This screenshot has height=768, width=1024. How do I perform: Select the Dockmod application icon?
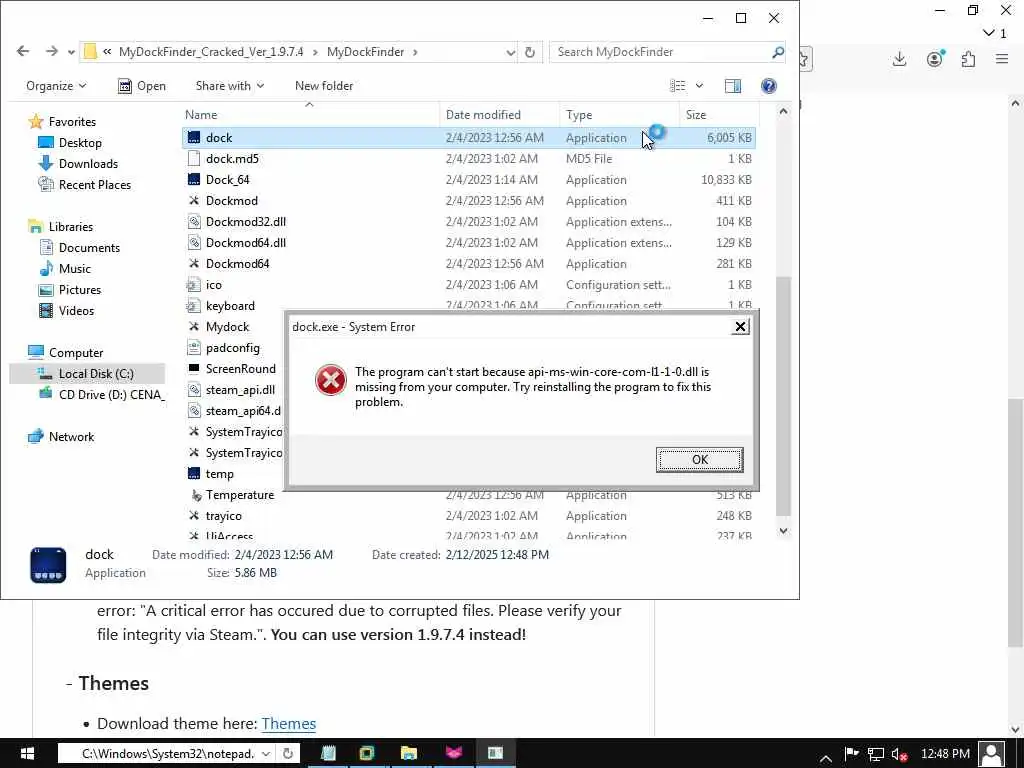(194, 200)
